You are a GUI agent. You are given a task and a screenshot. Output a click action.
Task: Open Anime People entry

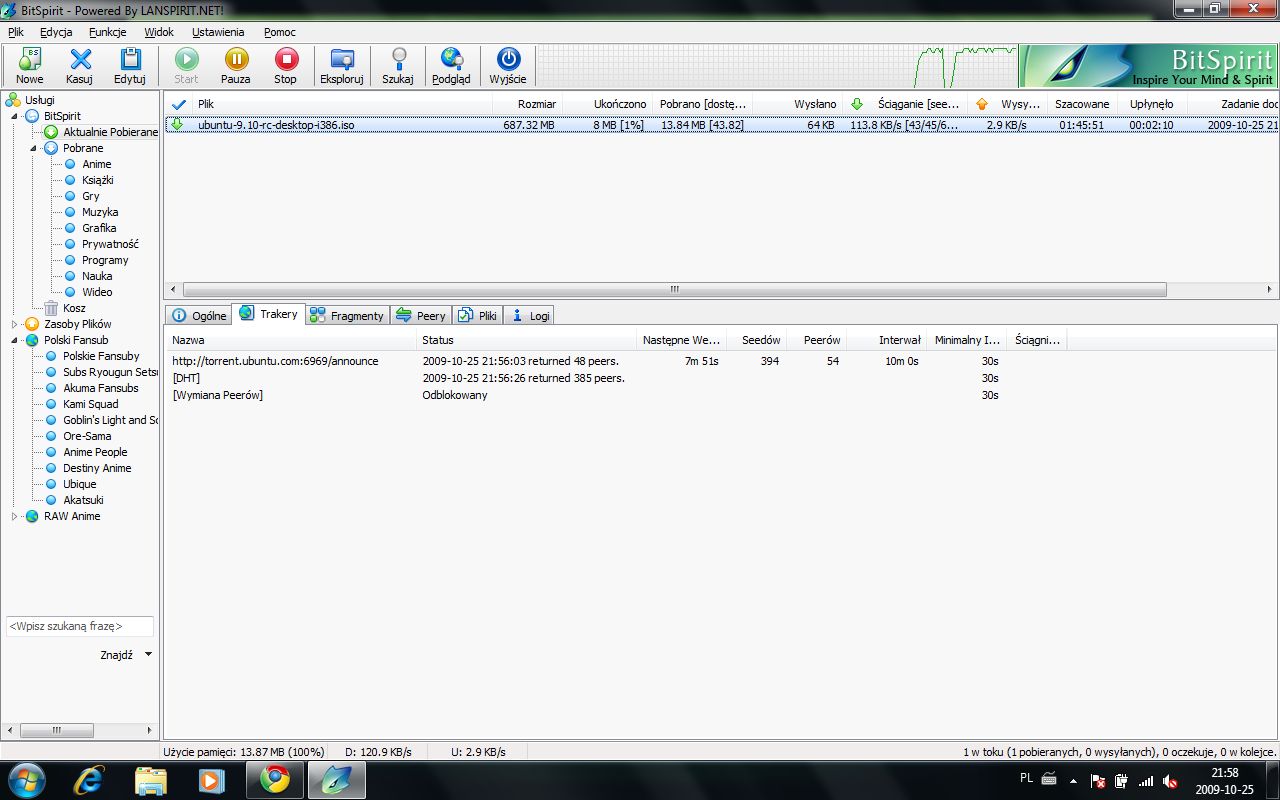[x=95, y=452]
